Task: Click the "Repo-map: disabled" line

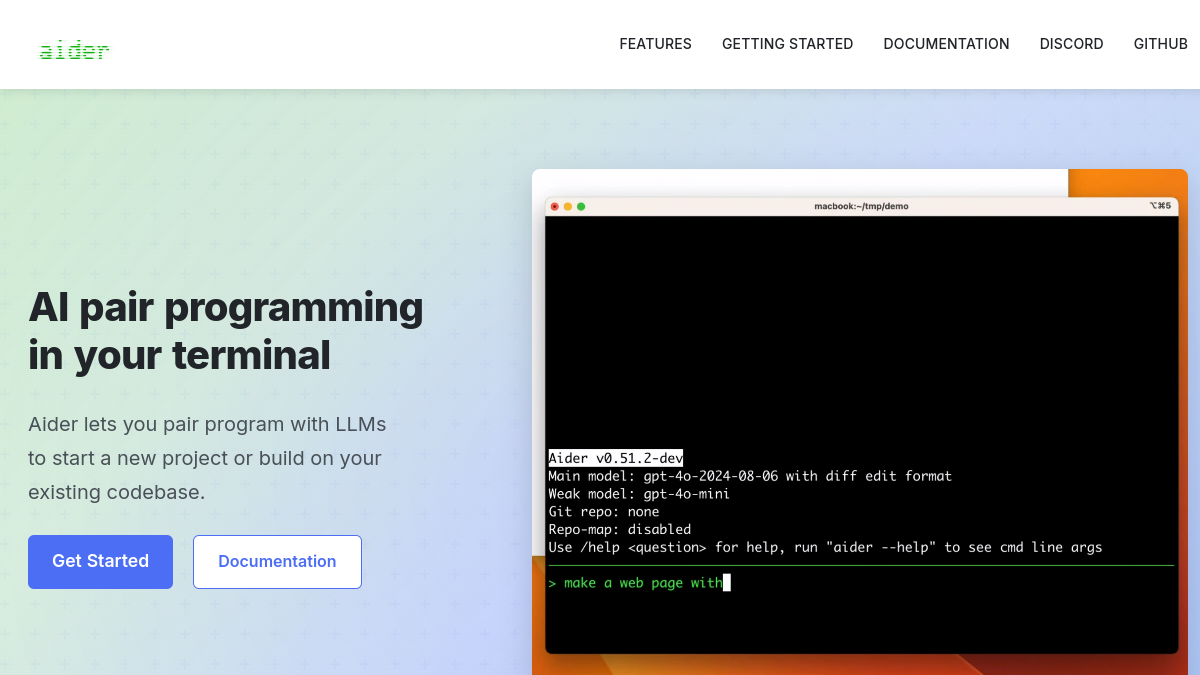Action: (620, 530)
